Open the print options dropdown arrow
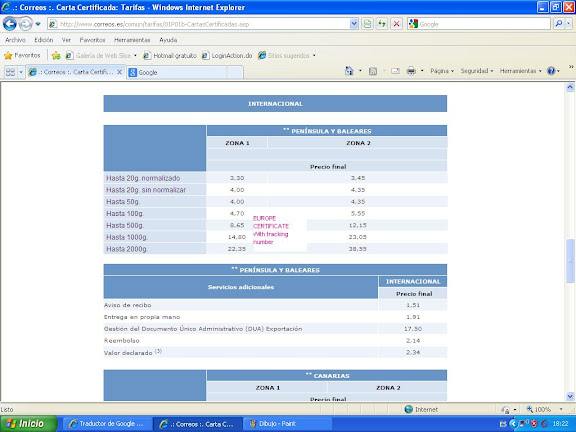Viewport: 576px width, 432px height. (x=422, y=71)
